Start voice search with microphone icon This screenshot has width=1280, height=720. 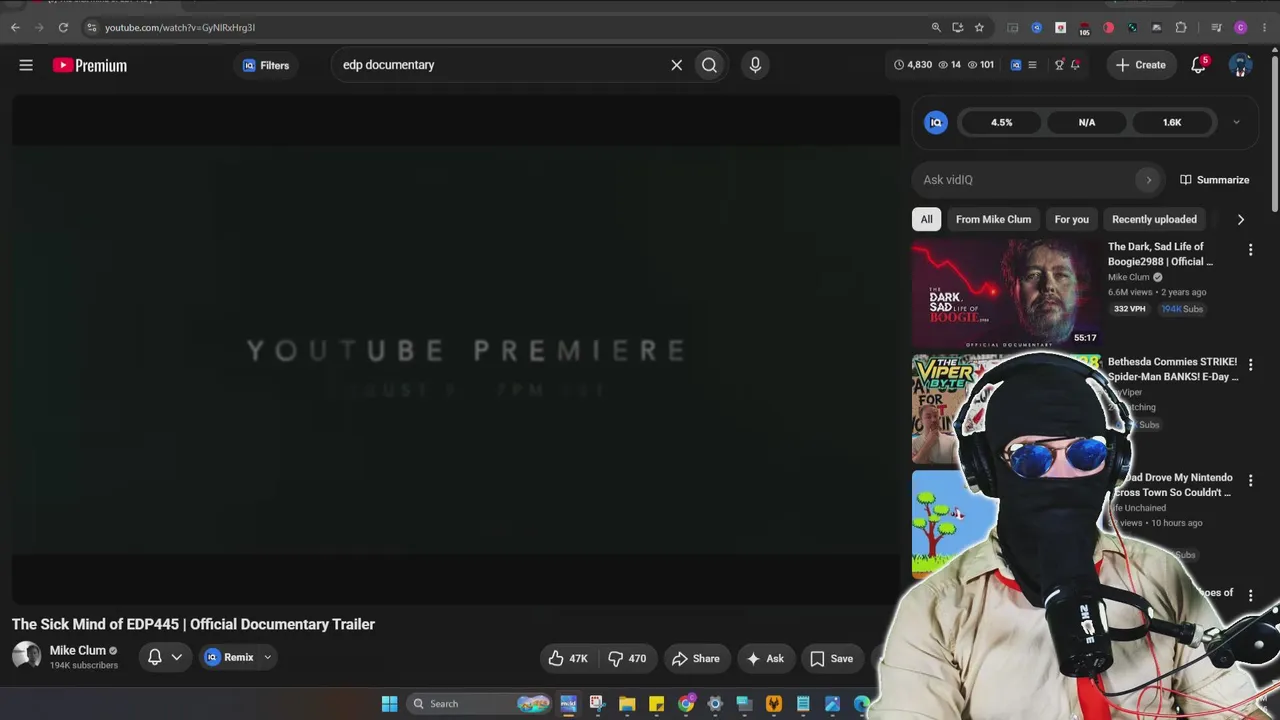click(x=755, y=65)
